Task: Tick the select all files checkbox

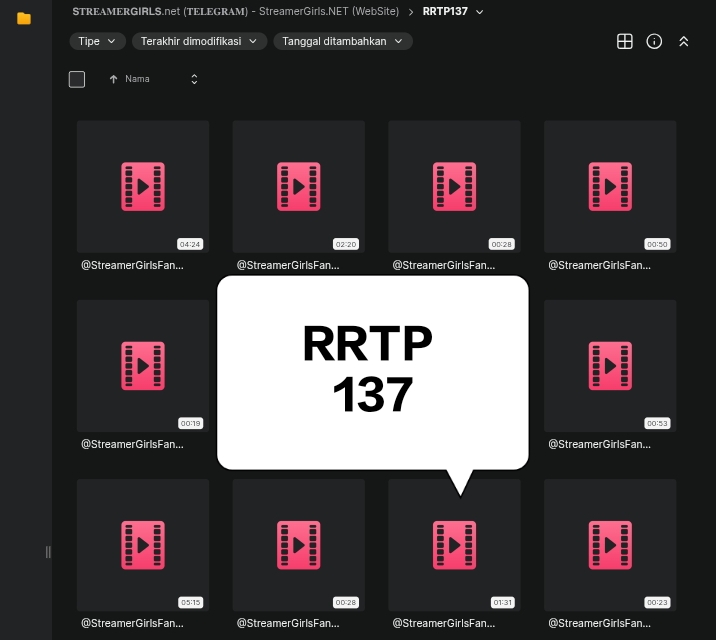Action: pos(77,79)
